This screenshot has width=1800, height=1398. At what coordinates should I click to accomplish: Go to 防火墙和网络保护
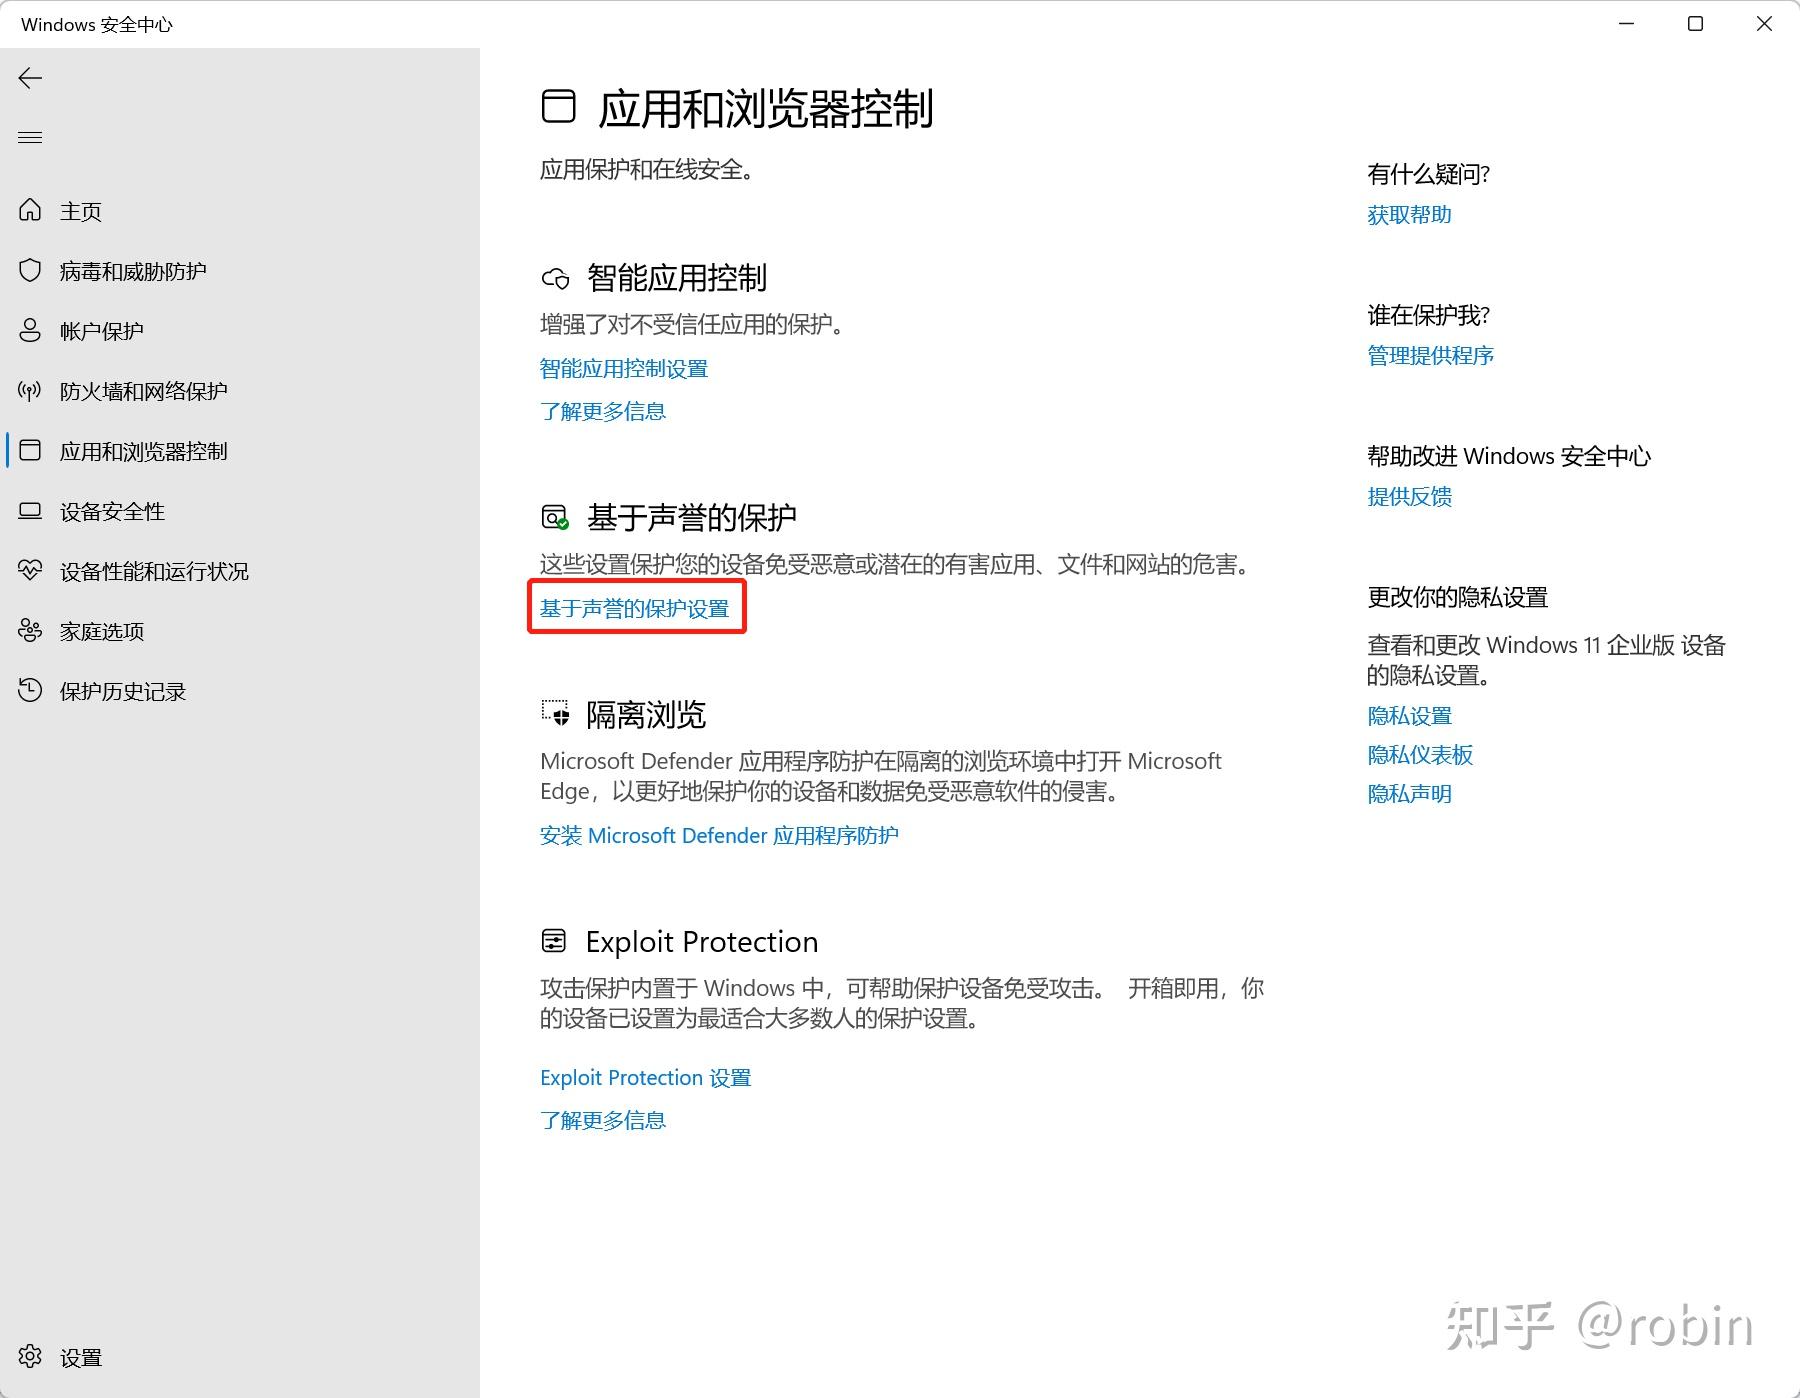[x=144, y=391]
